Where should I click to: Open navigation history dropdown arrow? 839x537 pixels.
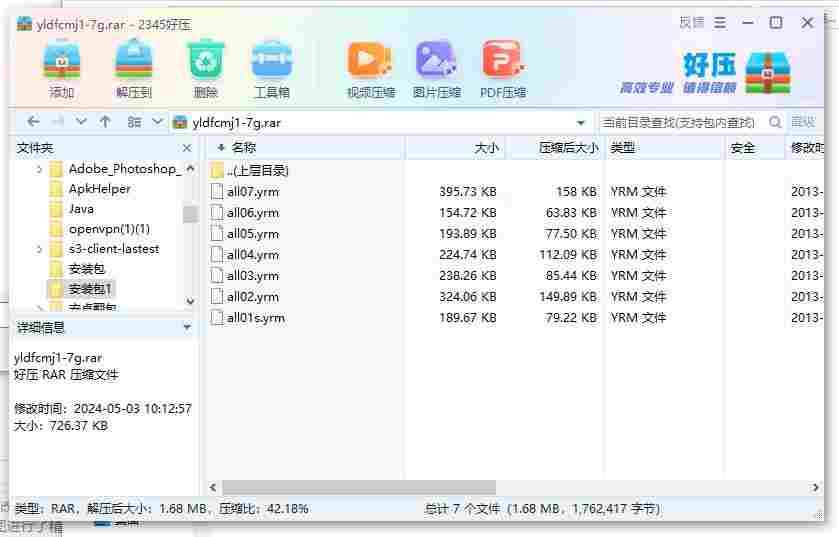[x=81, y=122]
